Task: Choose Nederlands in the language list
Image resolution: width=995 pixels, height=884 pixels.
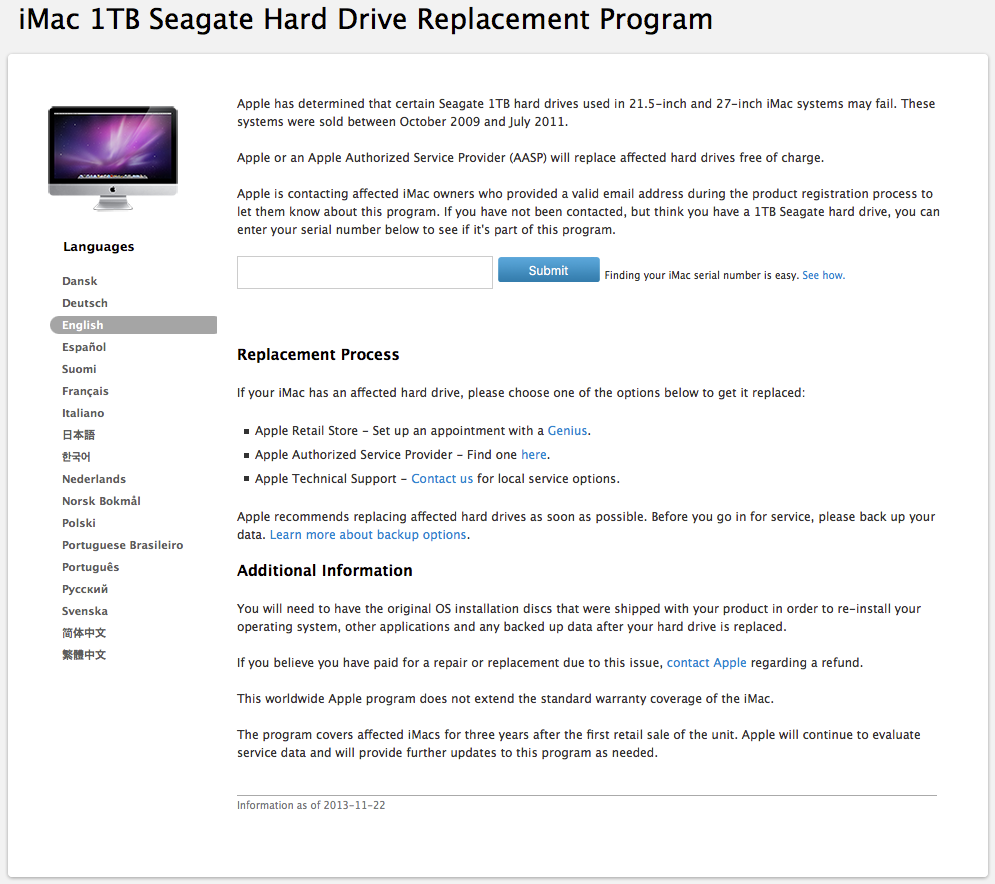Action: (94, 479)
